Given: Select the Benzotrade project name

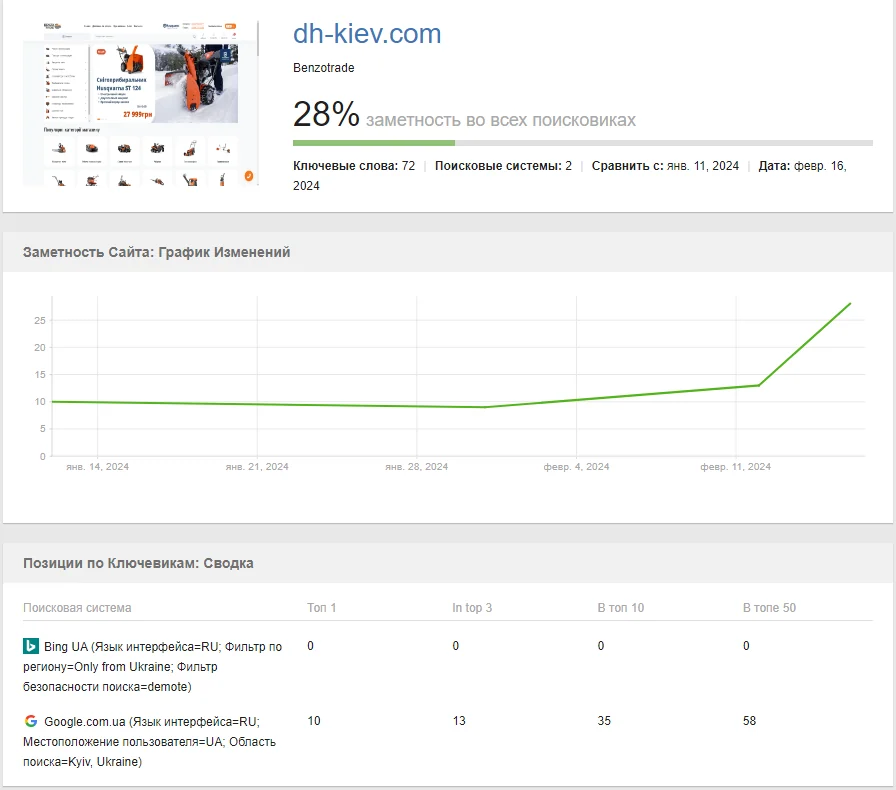Looking at the screenshot, I should [323, 67].
